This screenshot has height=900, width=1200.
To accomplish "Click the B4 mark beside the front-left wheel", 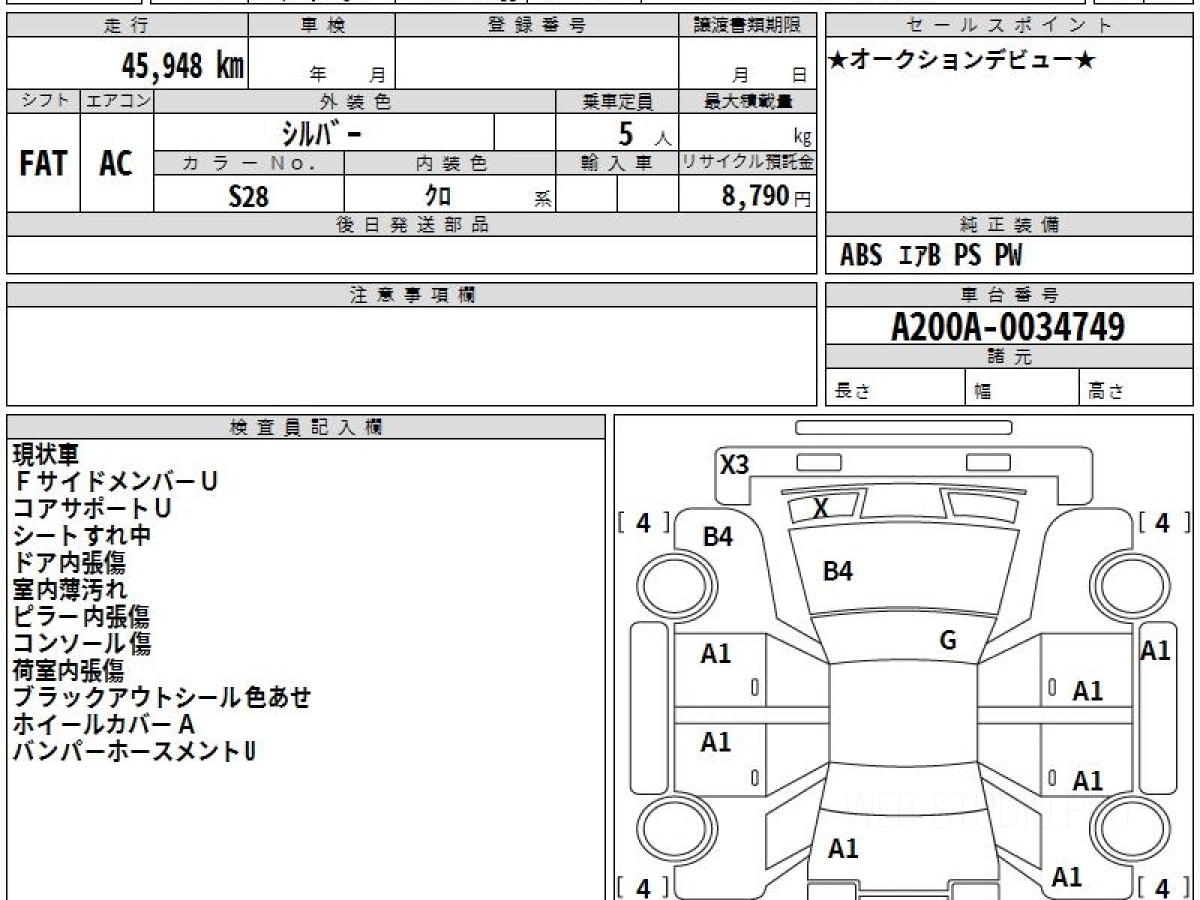I will coord(718,537).
